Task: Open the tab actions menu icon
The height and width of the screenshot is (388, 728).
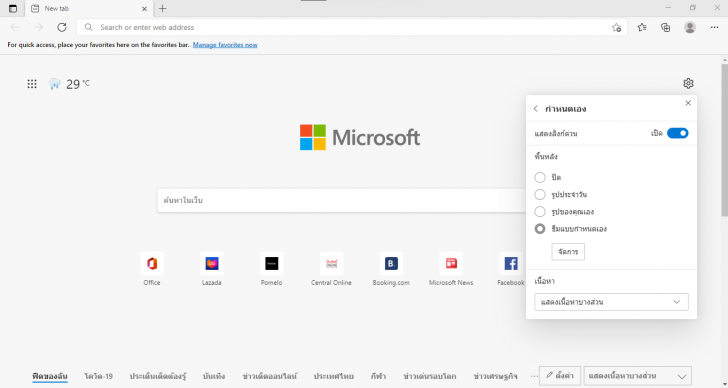Action: click(x=13, y=8)
